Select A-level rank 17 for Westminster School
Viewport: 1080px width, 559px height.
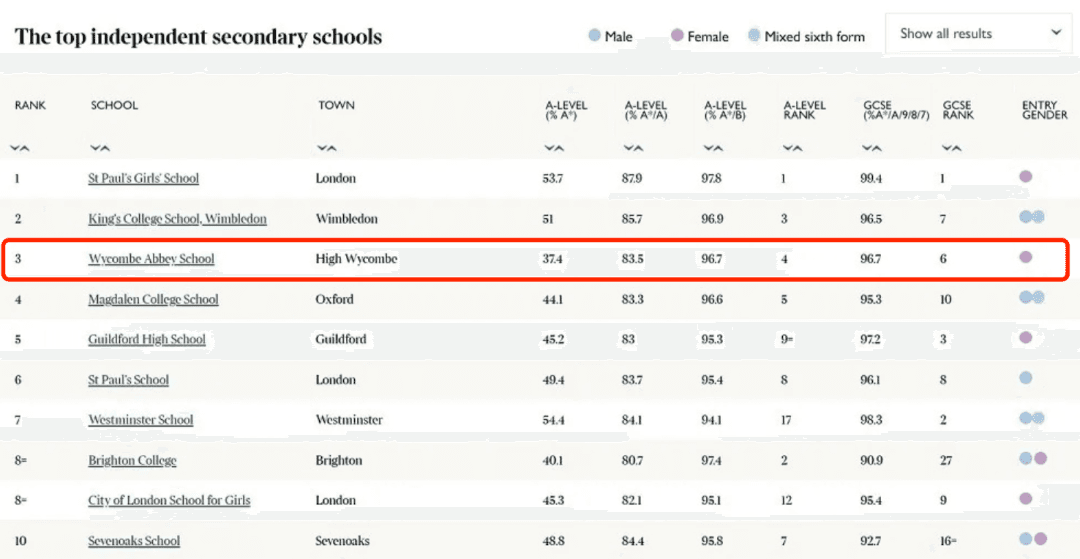coord(787,420)
